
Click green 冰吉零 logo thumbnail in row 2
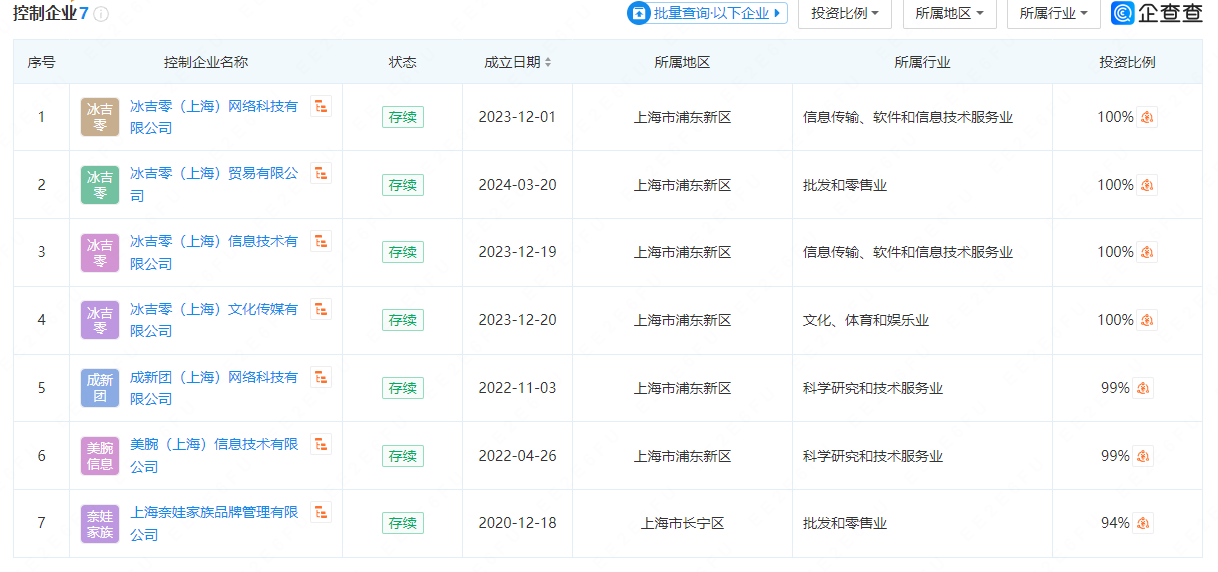[x=100, y=185]
